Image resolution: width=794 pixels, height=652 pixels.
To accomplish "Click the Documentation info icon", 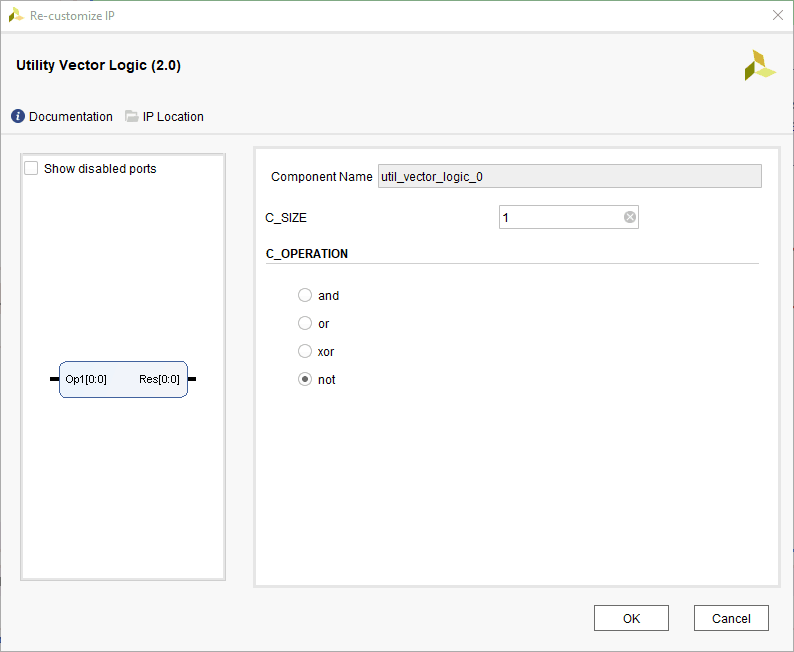I will pyautogui.click(x=18, y=117).
